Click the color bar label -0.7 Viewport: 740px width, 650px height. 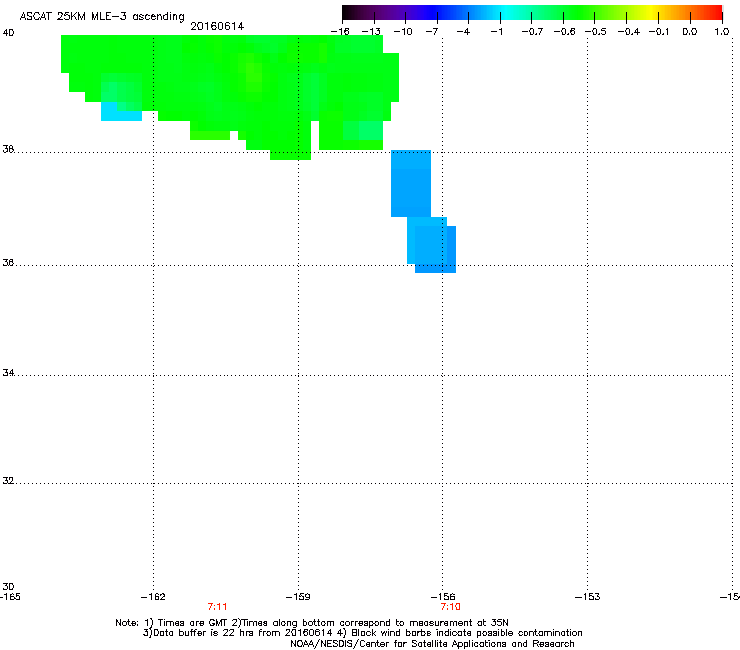pyautogui.click(x=532, y=32)
